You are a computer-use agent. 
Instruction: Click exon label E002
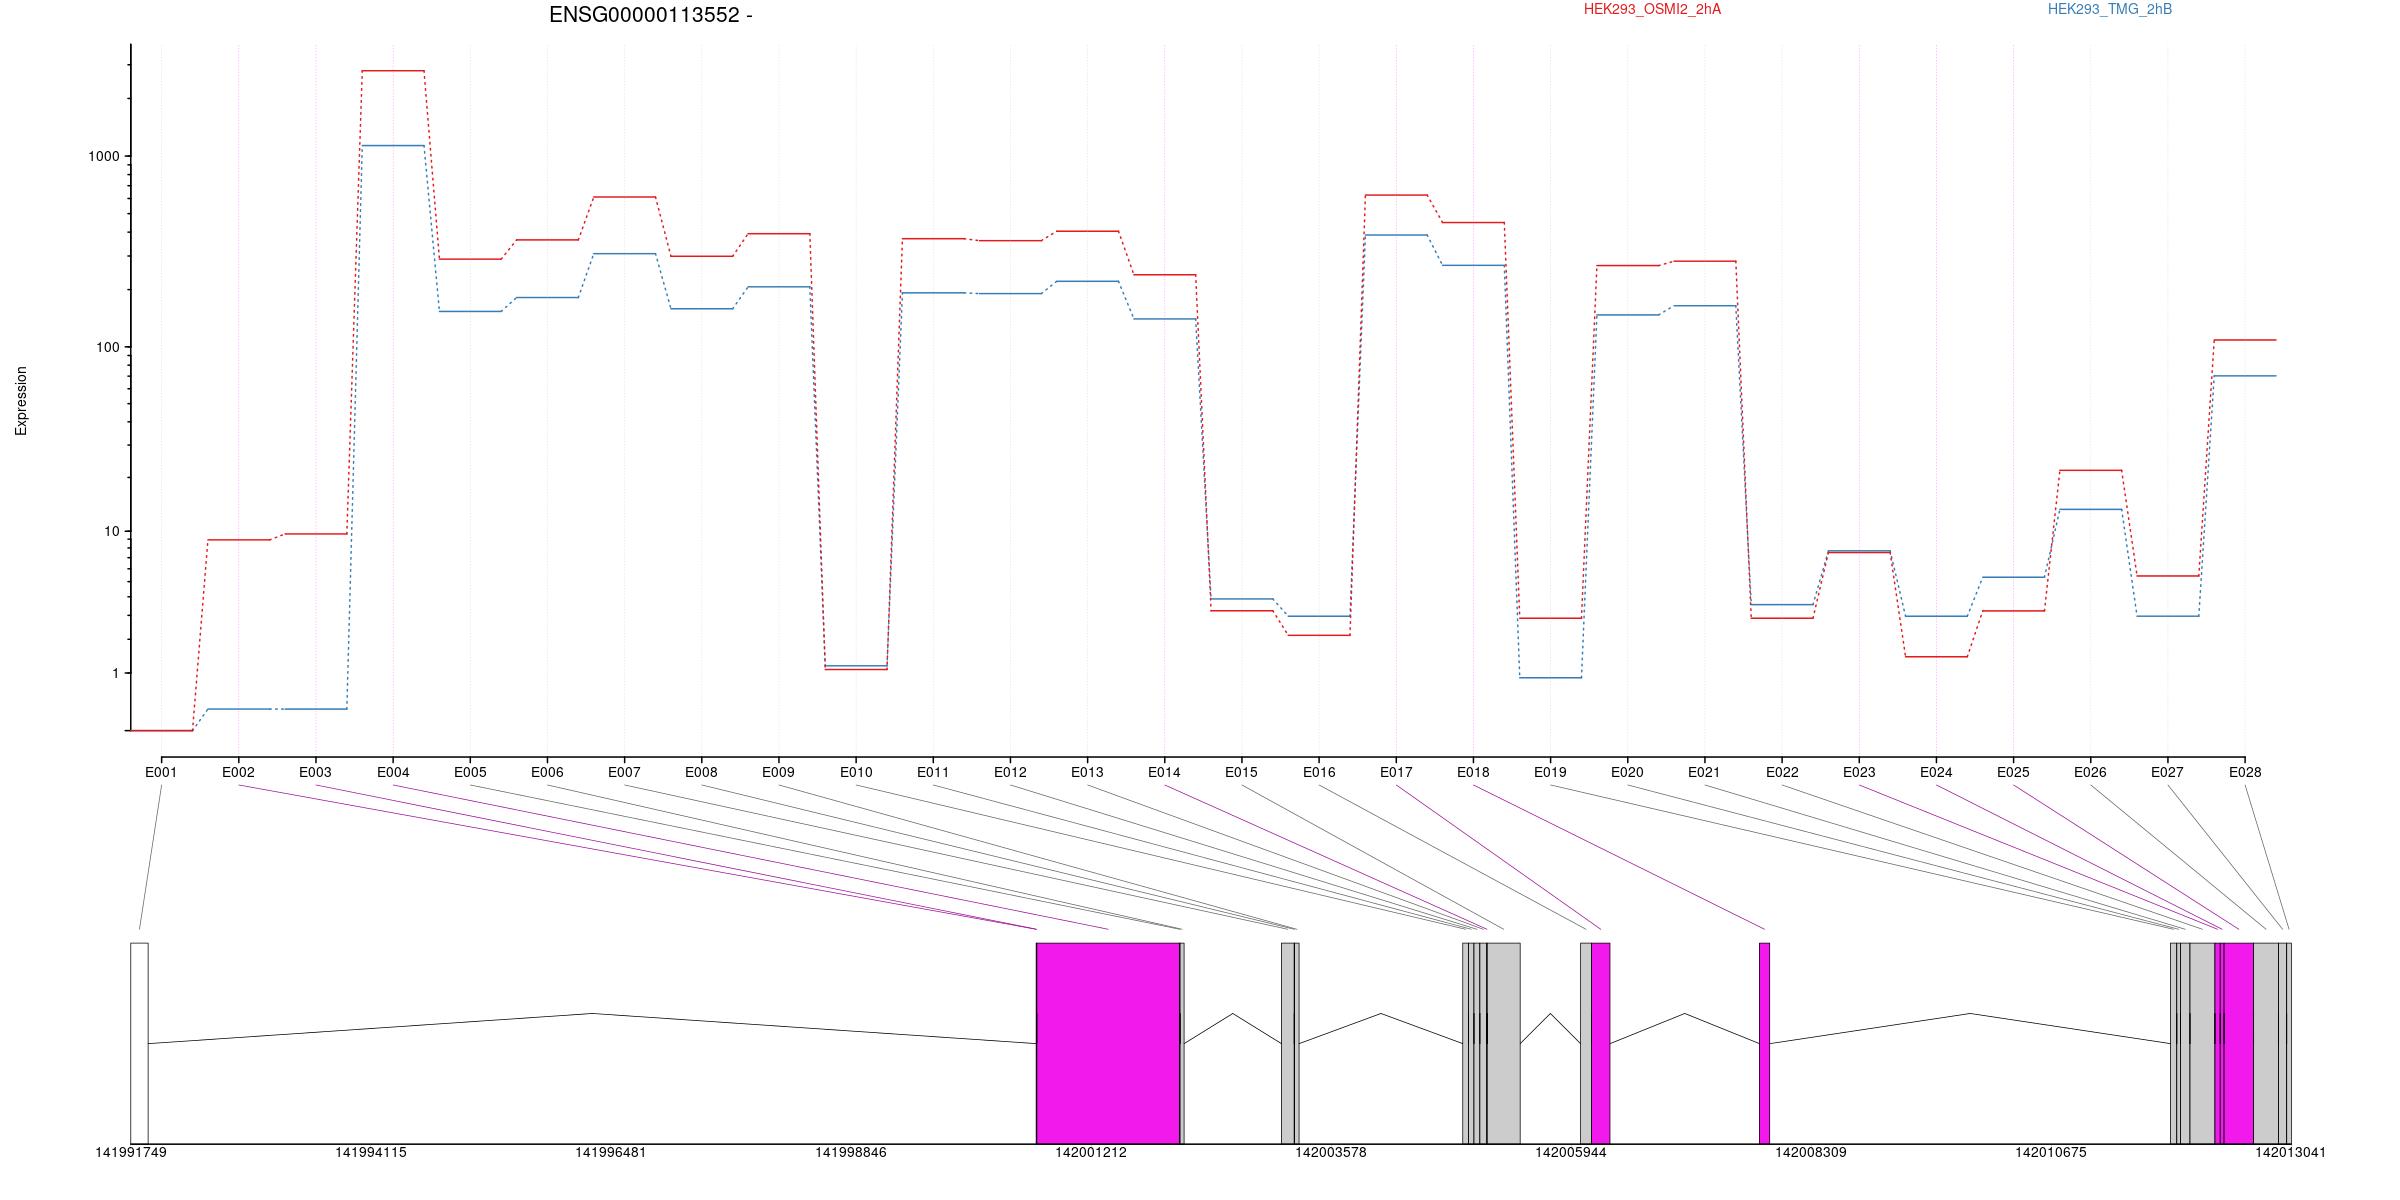point(238,772)
